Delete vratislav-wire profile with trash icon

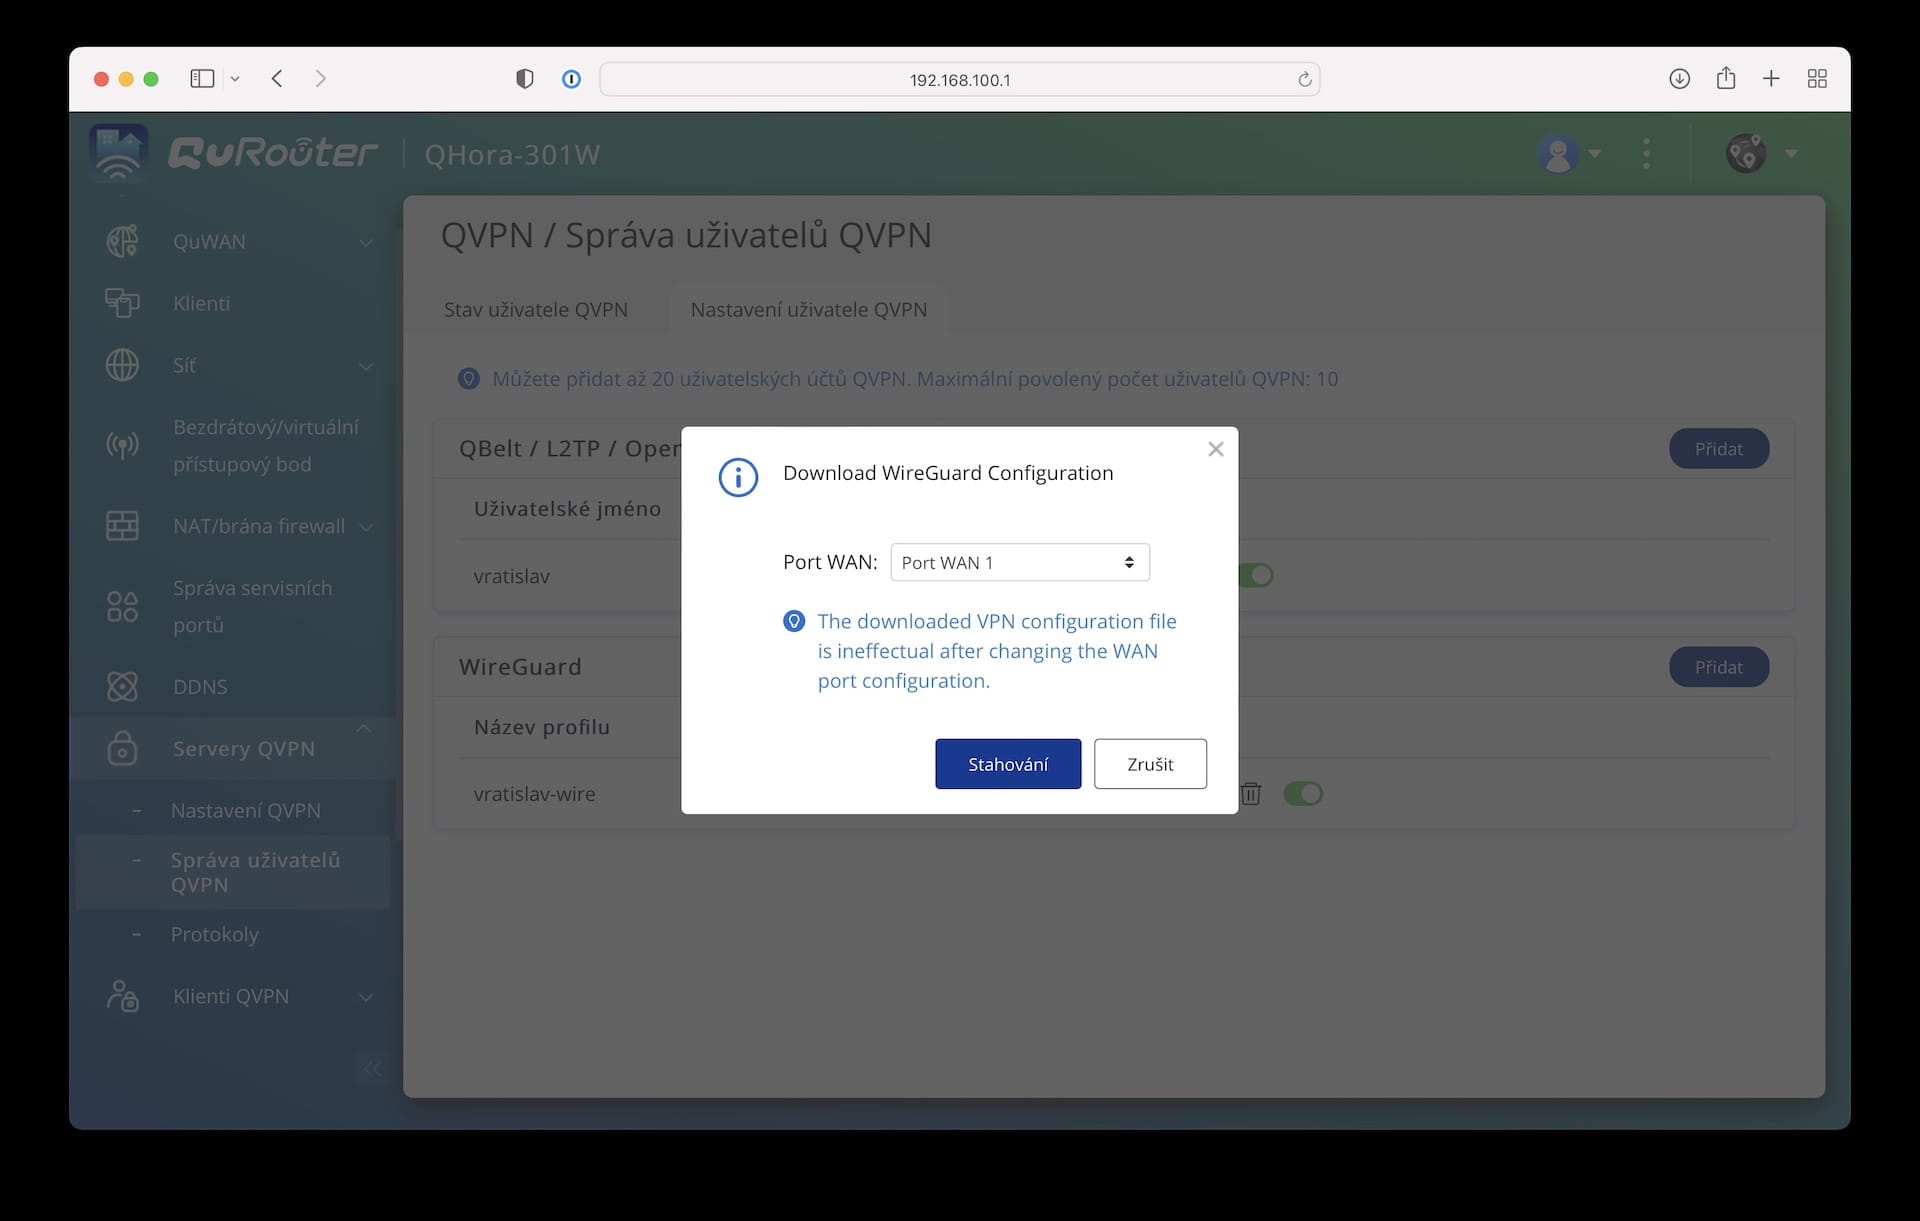(x=1250, y=794)
